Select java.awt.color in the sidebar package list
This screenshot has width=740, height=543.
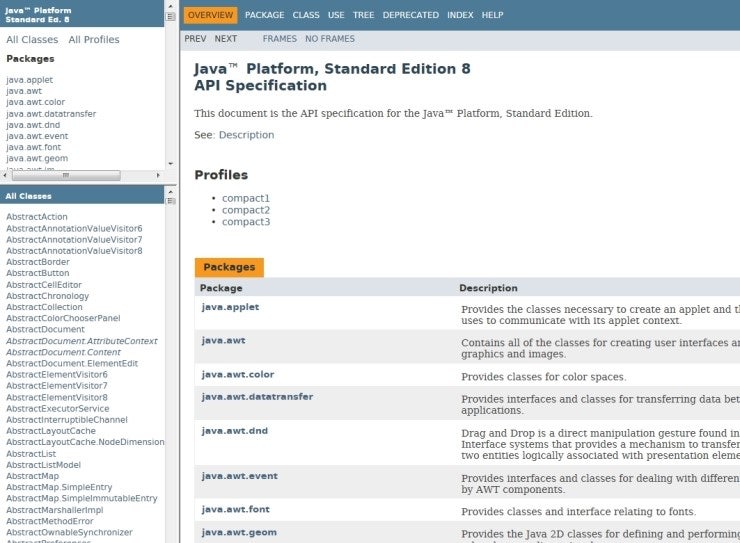[35, 102]
